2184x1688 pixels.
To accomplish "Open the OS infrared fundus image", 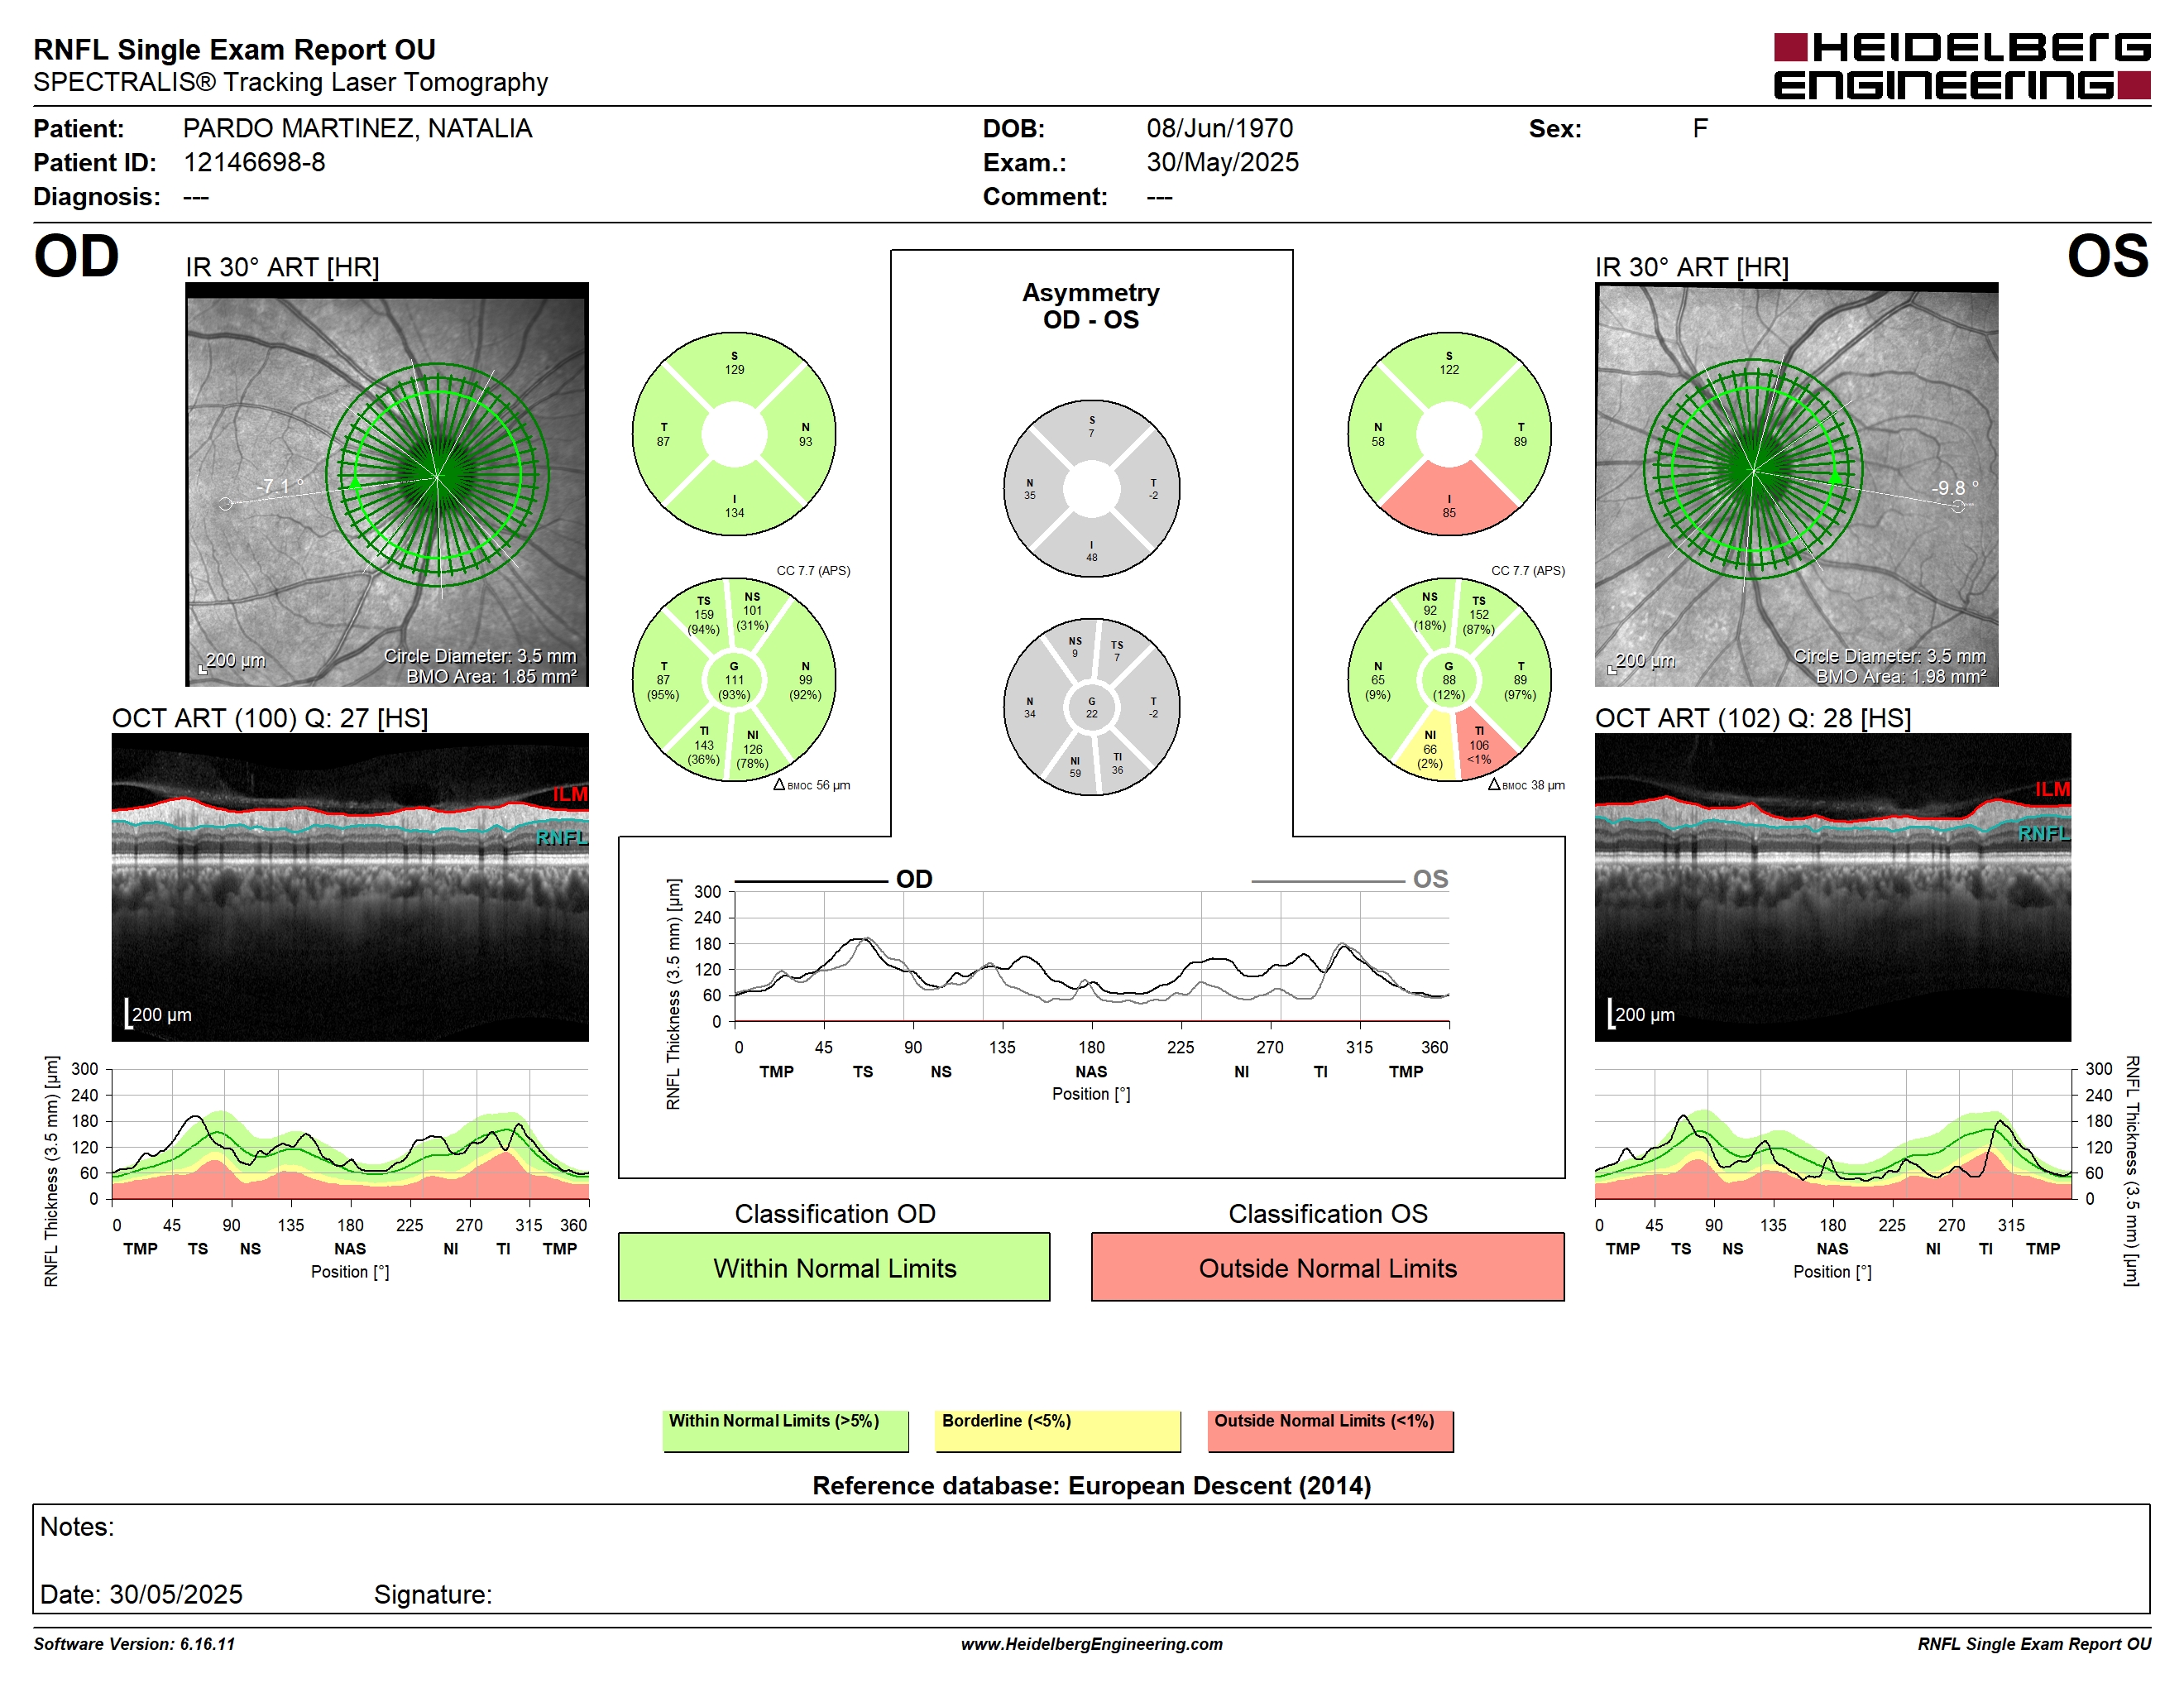I will click(1796, 484).
